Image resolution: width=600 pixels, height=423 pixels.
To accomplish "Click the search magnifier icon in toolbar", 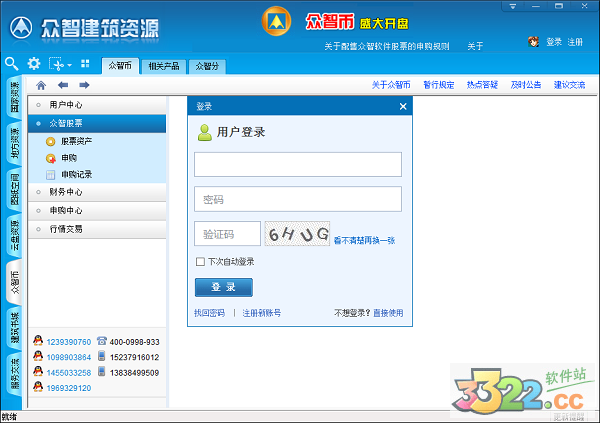I will (11, 64).
